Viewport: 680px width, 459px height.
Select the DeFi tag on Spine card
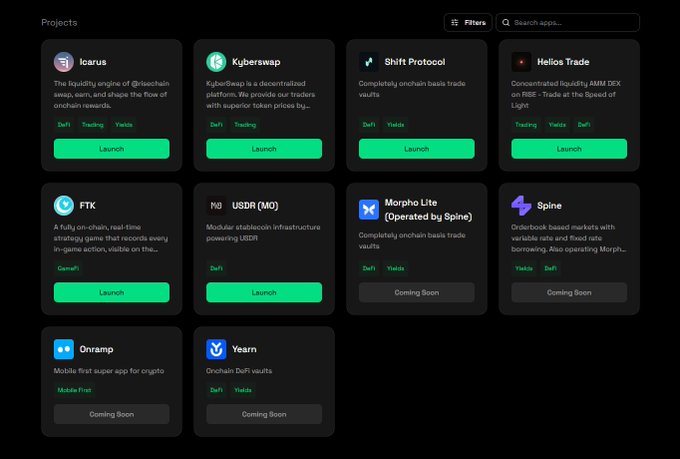[x=551, y=269]
